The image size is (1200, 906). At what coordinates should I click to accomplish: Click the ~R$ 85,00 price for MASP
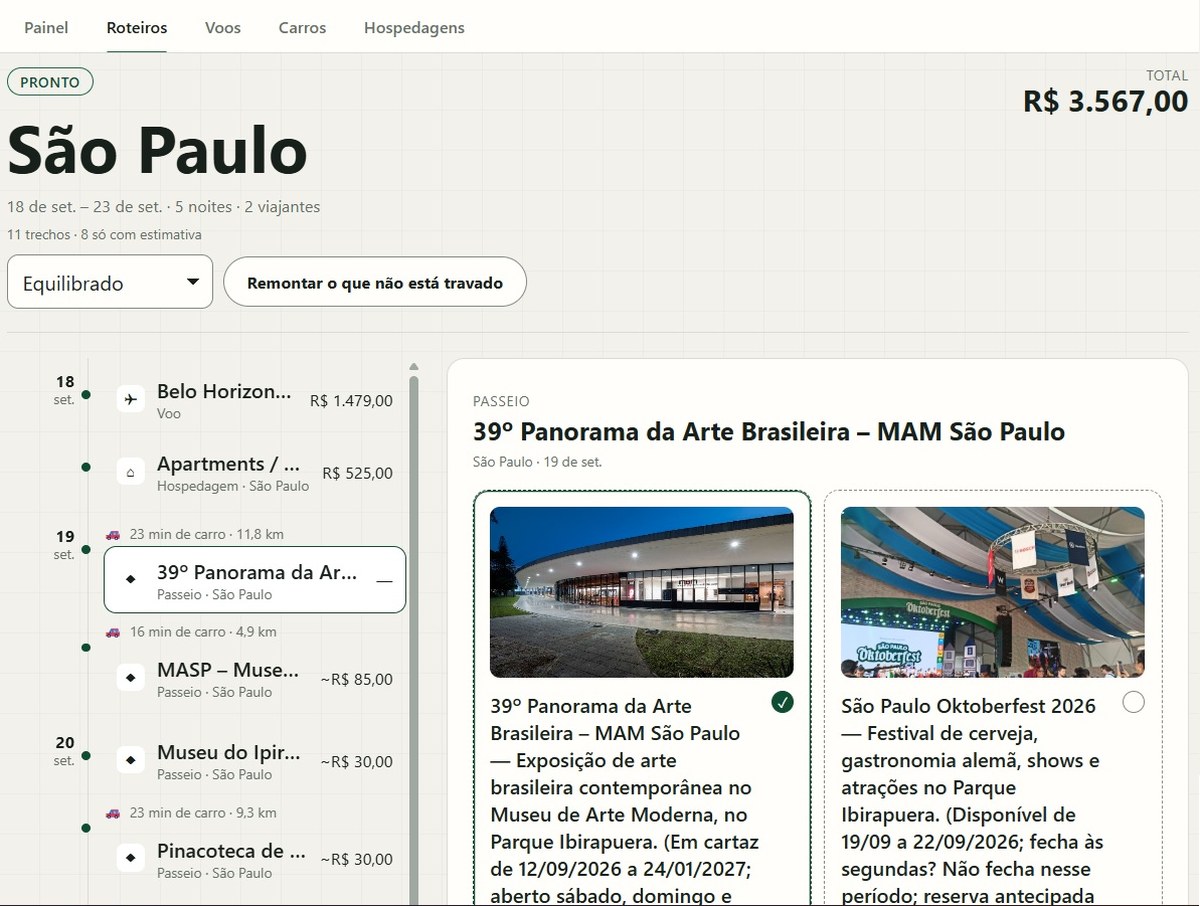click(356, 679)
